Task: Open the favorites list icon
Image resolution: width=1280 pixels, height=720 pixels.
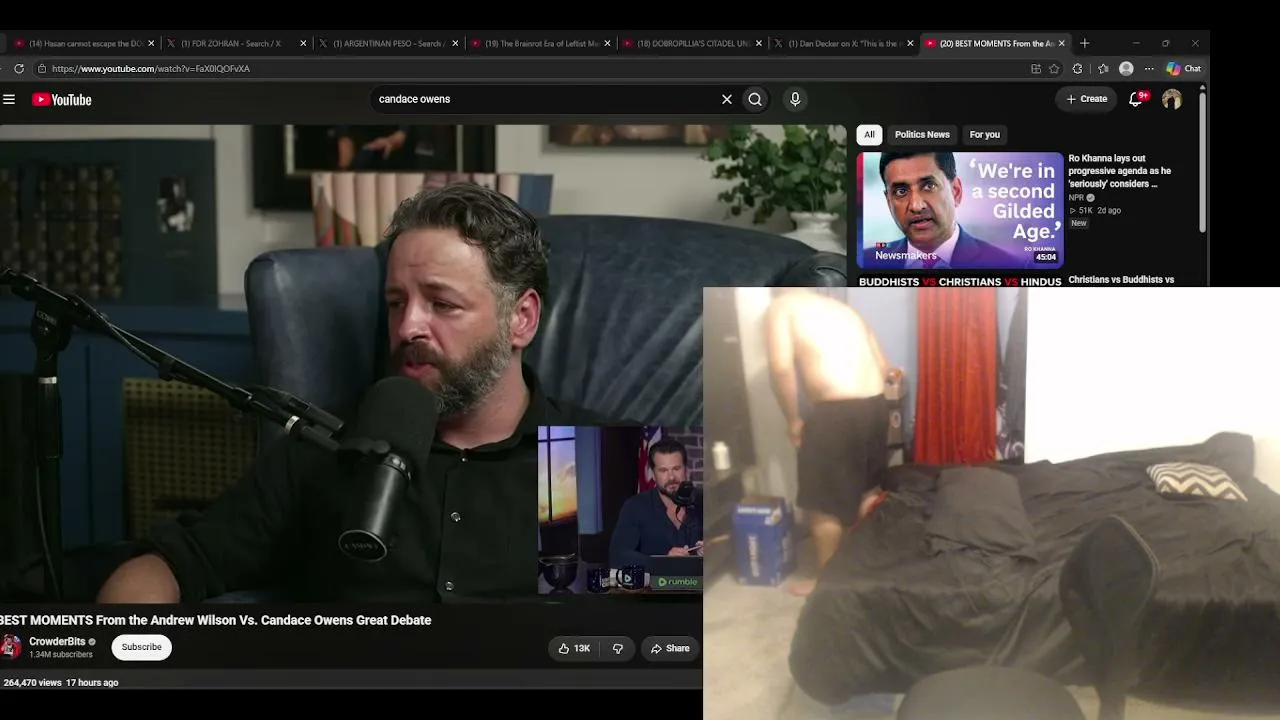Action: 1103,69
